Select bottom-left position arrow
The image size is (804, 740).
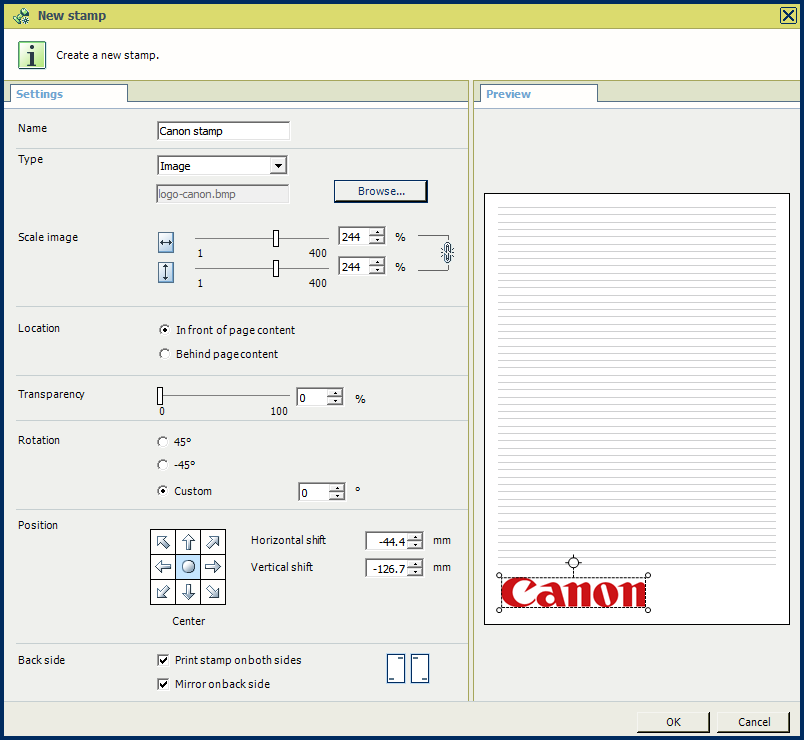click(163, 592)
